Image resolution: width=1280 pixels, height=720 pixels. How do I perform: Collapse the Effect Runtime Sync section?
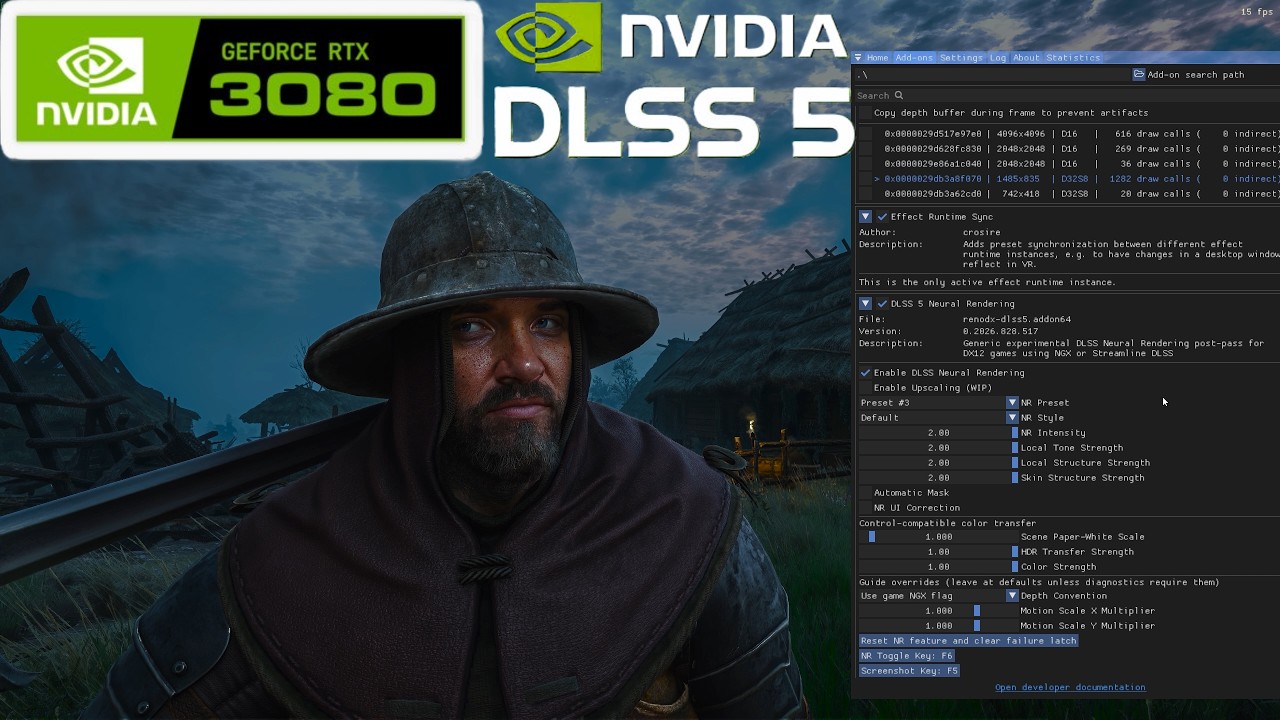pos(866,217)
